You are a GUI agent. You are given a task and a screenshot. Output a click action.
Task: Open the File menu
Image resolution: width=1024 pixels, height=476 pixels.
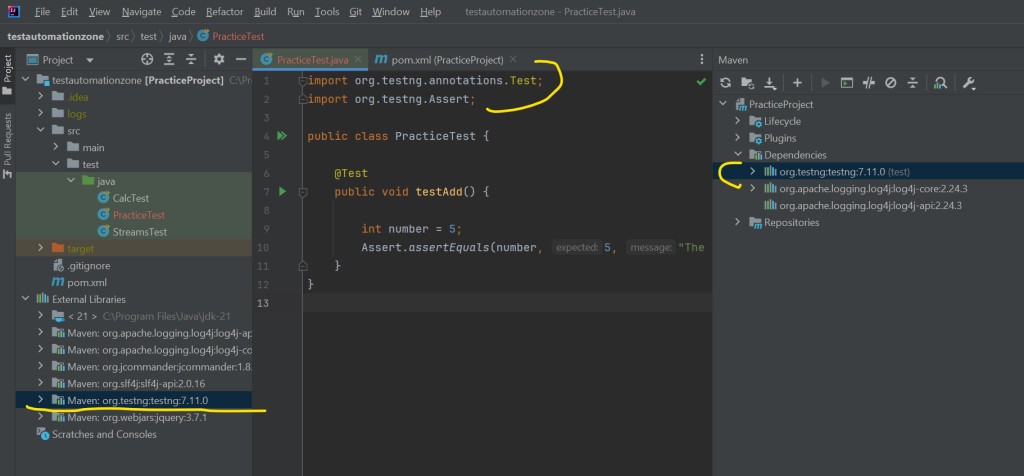[42, 12]
